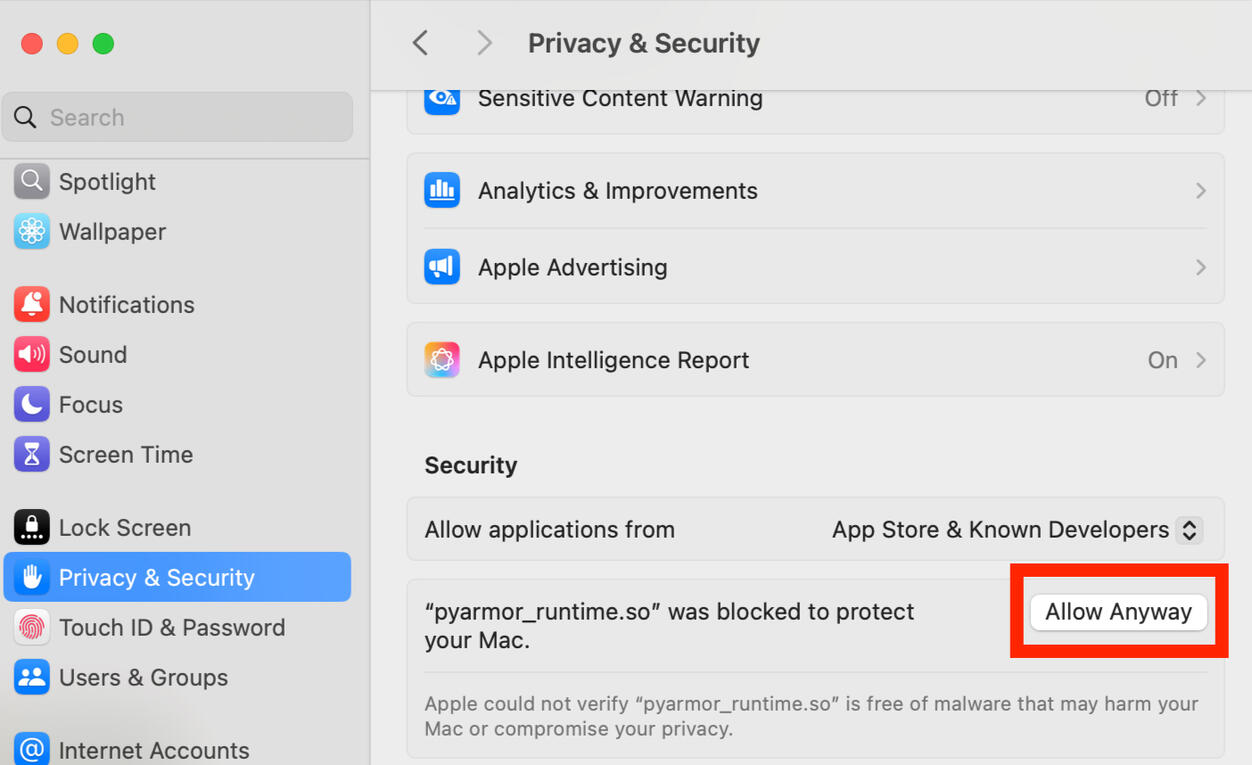The width and height of the screenshot is (1252, 765).
Task: Click the Allow Anyway button
Action: [1118, 612]
